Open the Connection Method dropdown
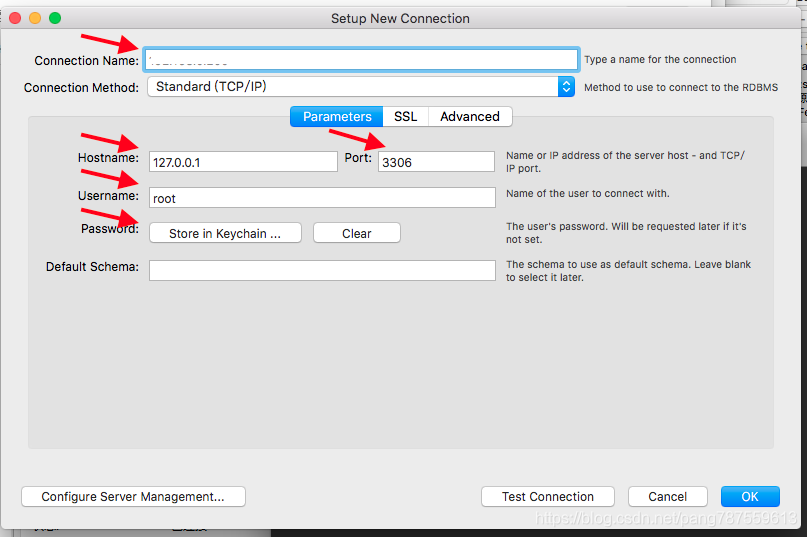The width and height of the screenshot is (807, 537). coord(361,86)
